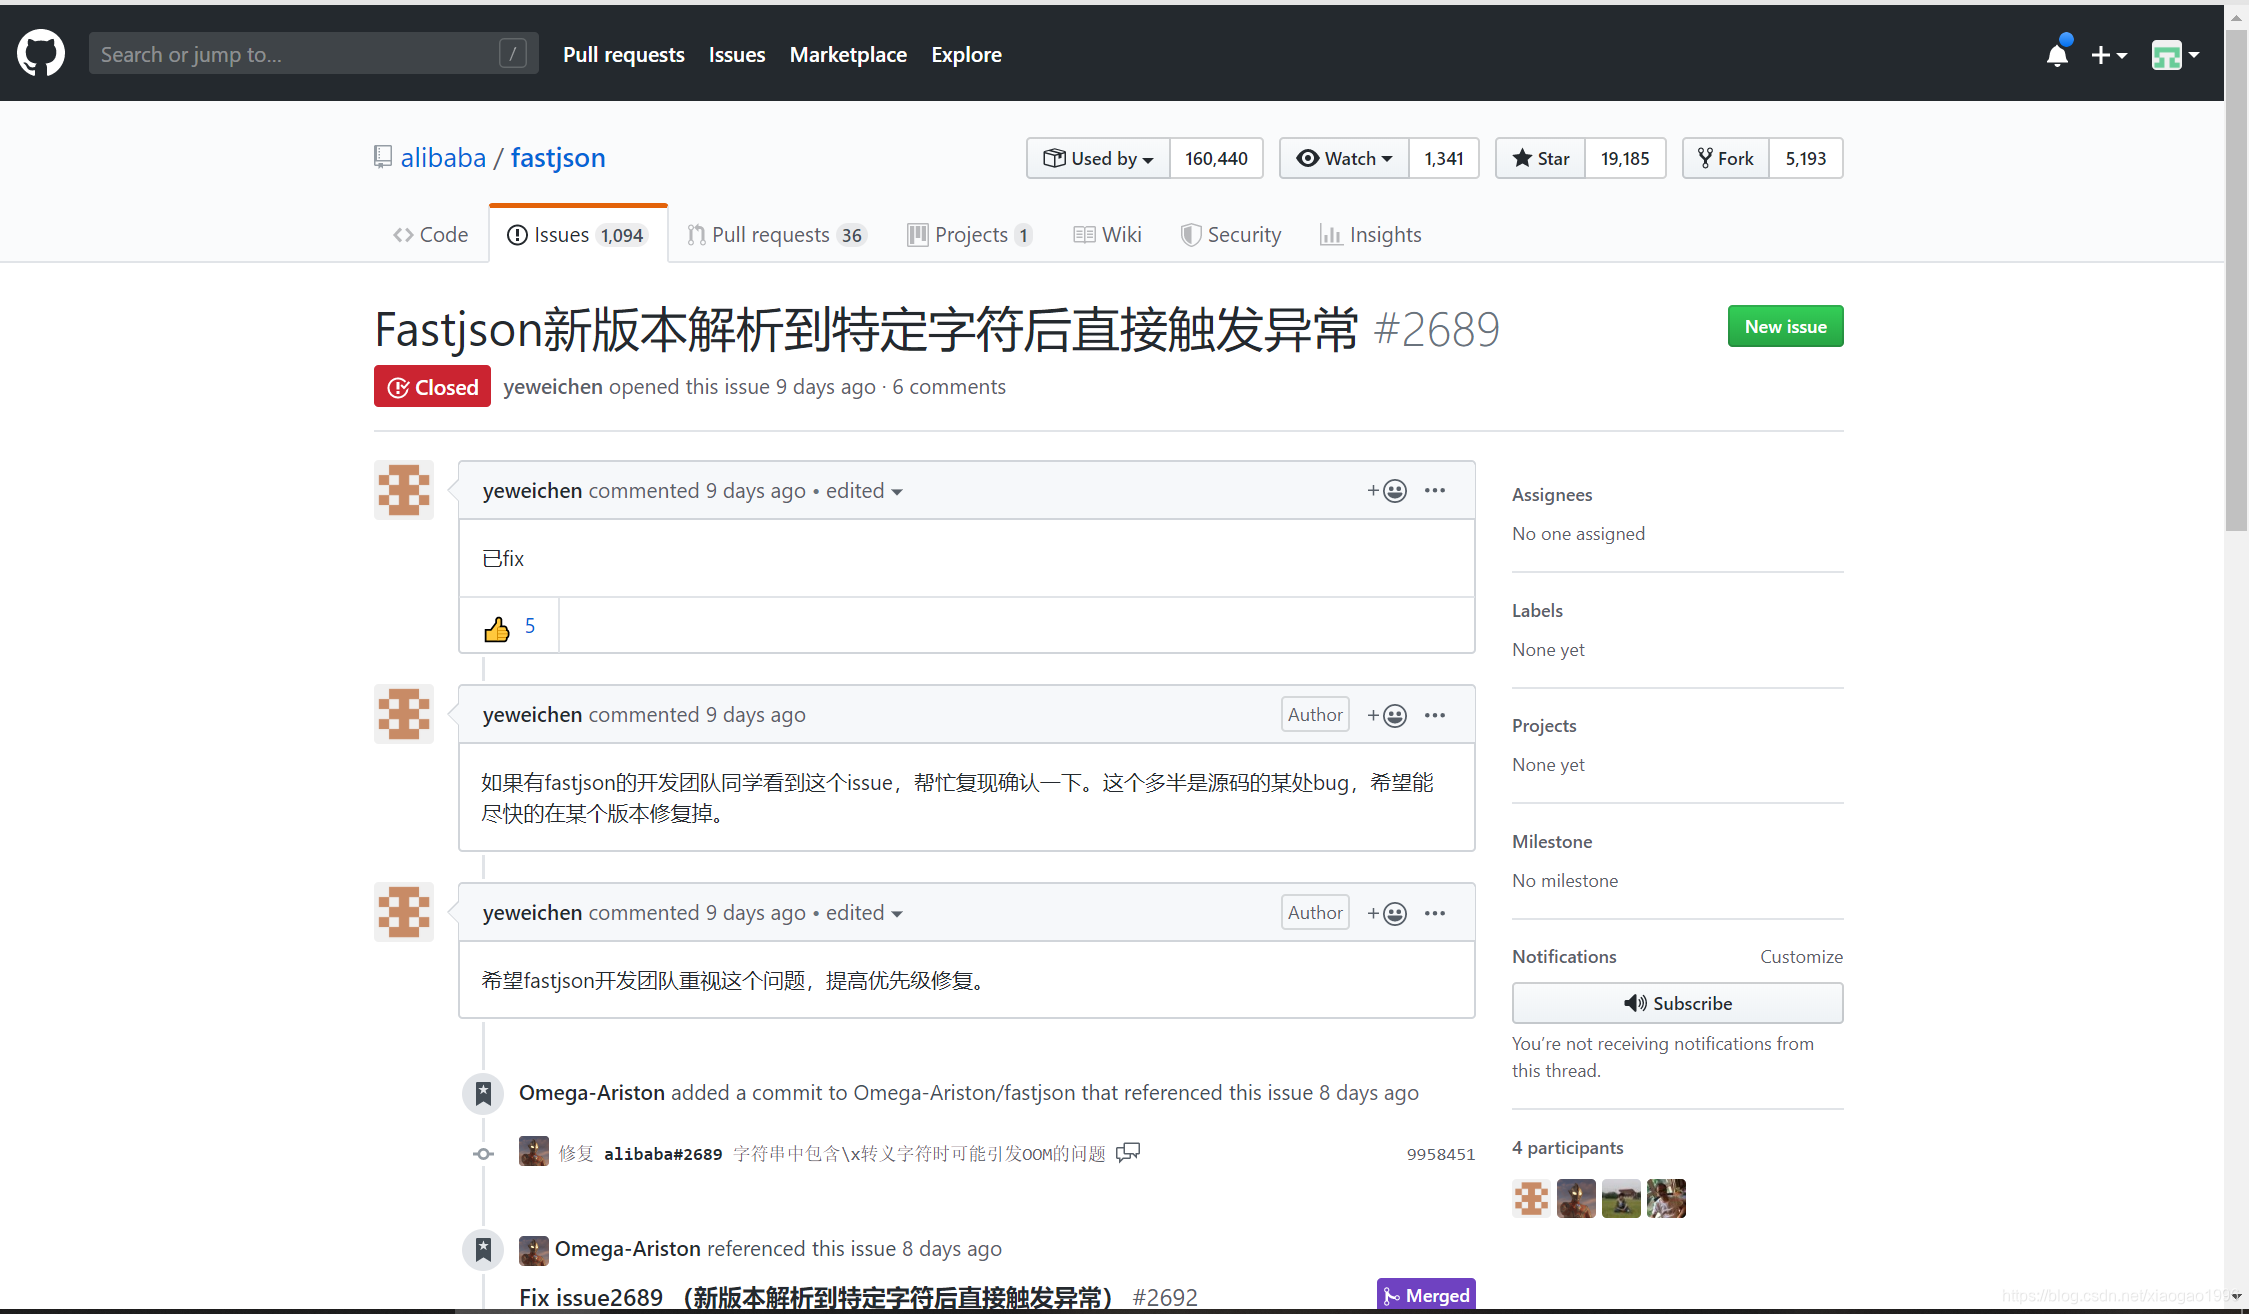Switch to repository Pull requests tab

[x=776, y=234]
